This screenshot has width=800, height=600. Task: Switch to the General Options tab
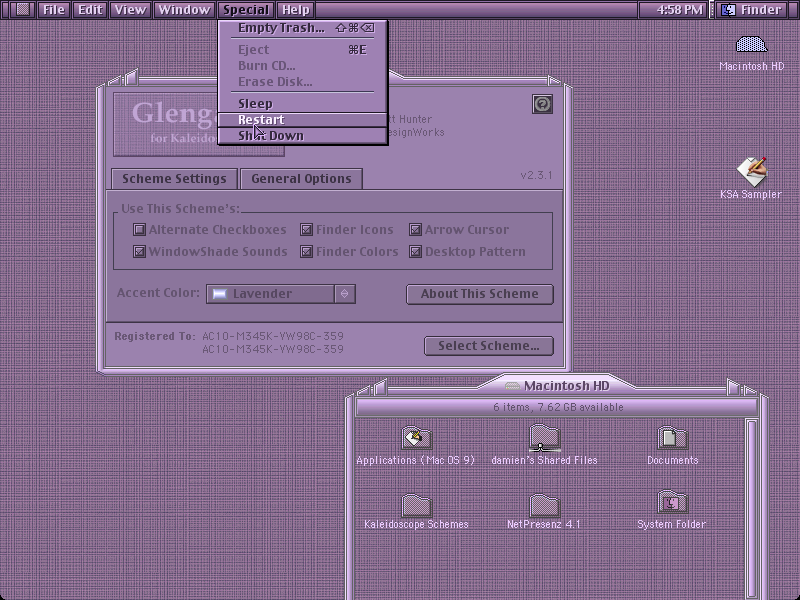click(302, 179)
